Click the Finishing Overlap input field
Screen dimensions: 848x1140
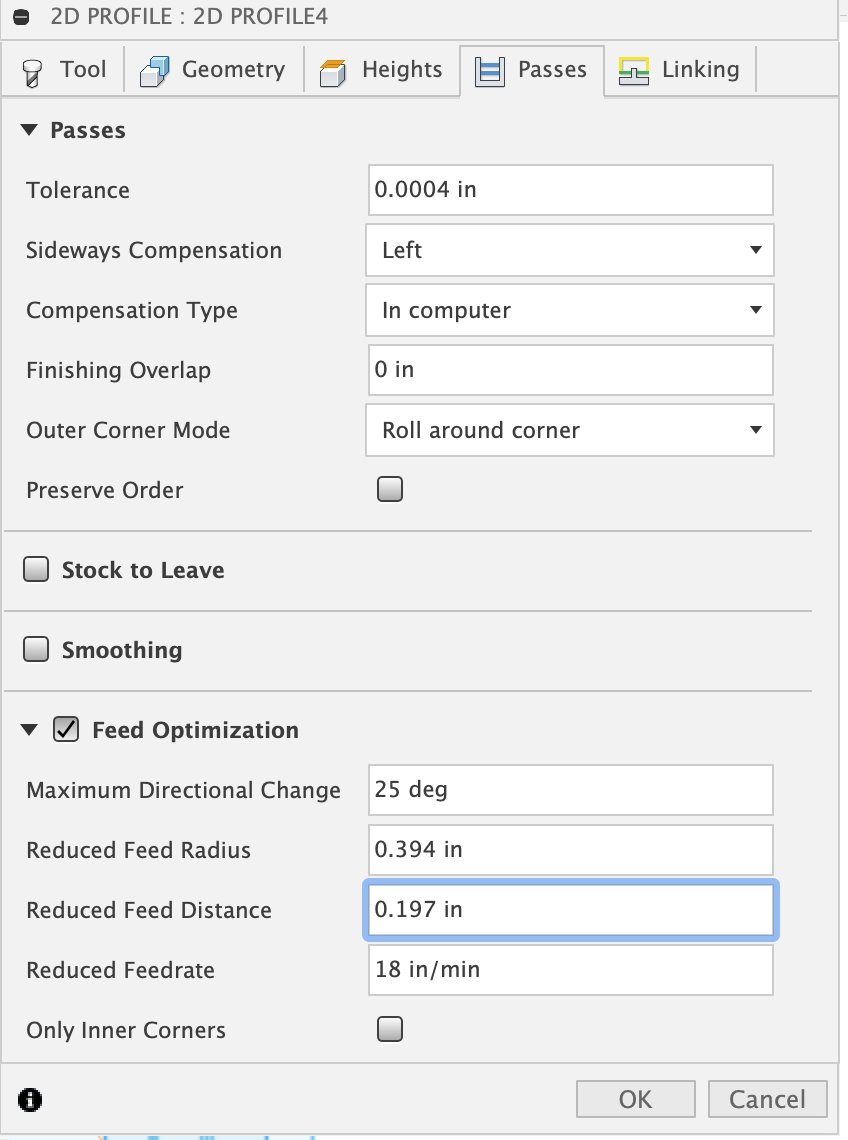[570, 370]
